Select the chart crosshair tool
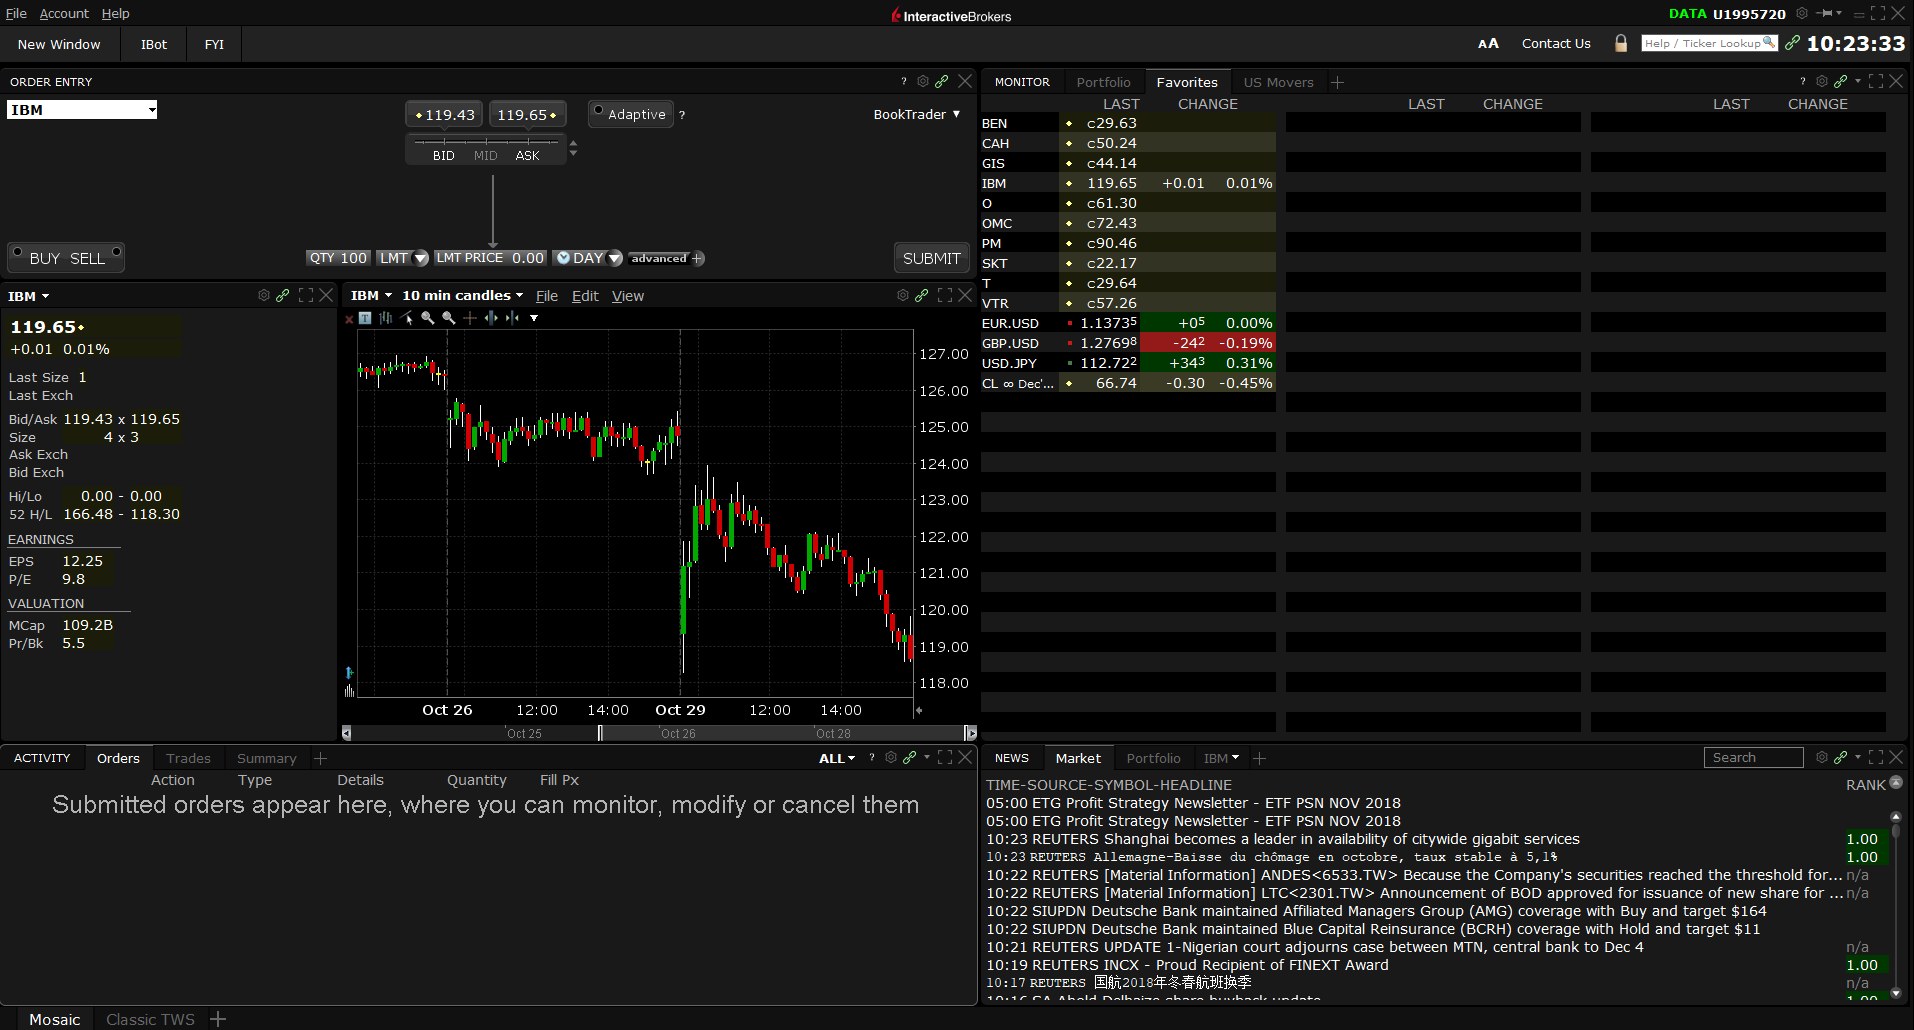The width and height of the screenshot is (1914, 1030). point(469,318)
